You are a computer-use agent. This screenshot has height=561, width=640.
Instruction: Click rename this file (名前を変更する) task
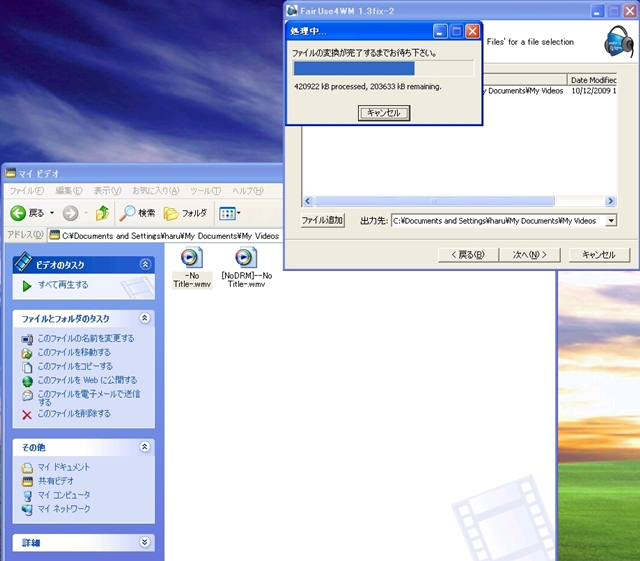point(86,338)
